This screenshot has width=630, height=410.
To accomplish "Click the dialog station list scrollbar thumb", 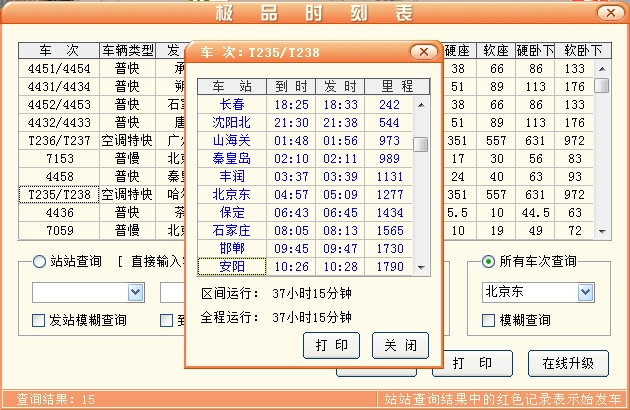I will click(421, 144).
